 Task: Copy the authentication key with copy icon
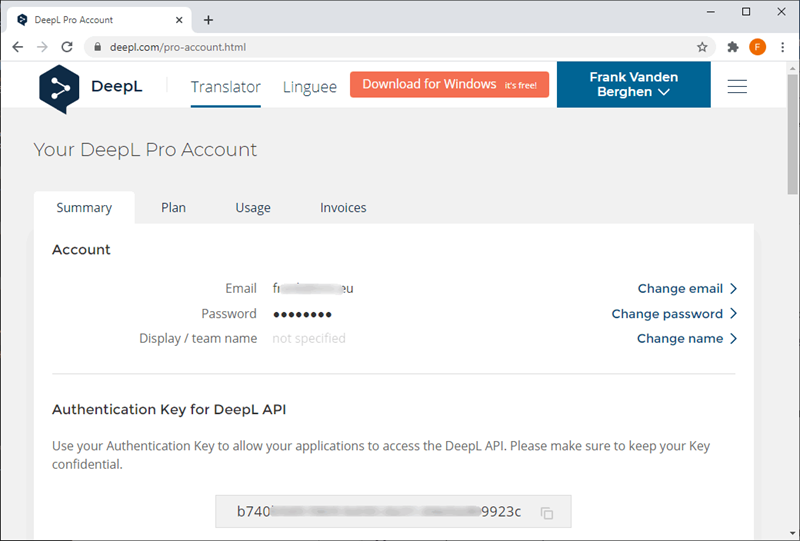click(547, 513)
